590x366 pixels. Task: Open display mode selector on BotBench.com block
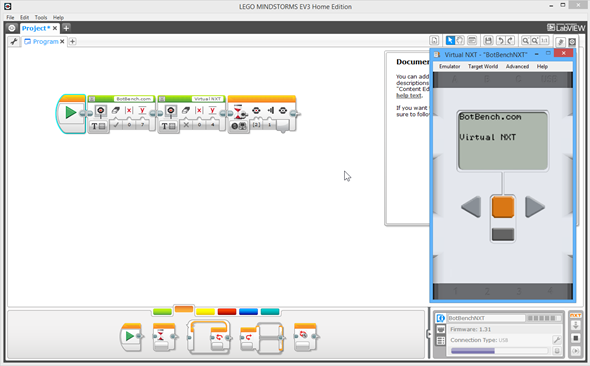pos(98,126)
